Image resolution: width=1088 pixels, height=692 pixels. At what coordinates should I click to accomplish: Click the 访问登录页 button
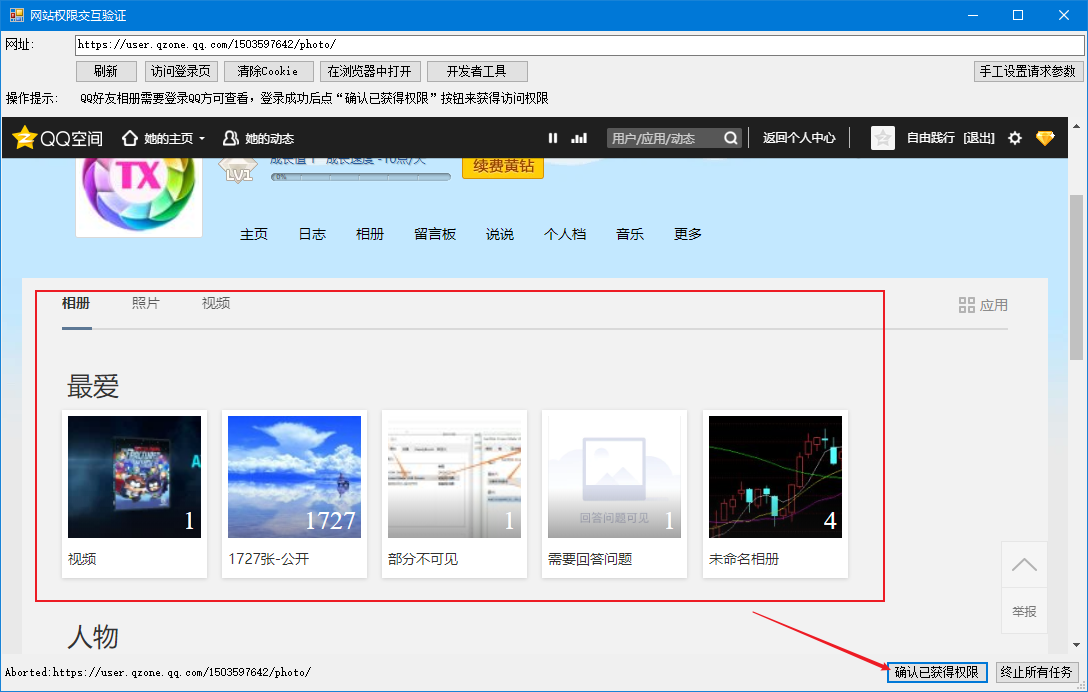(x=181, y=71)
